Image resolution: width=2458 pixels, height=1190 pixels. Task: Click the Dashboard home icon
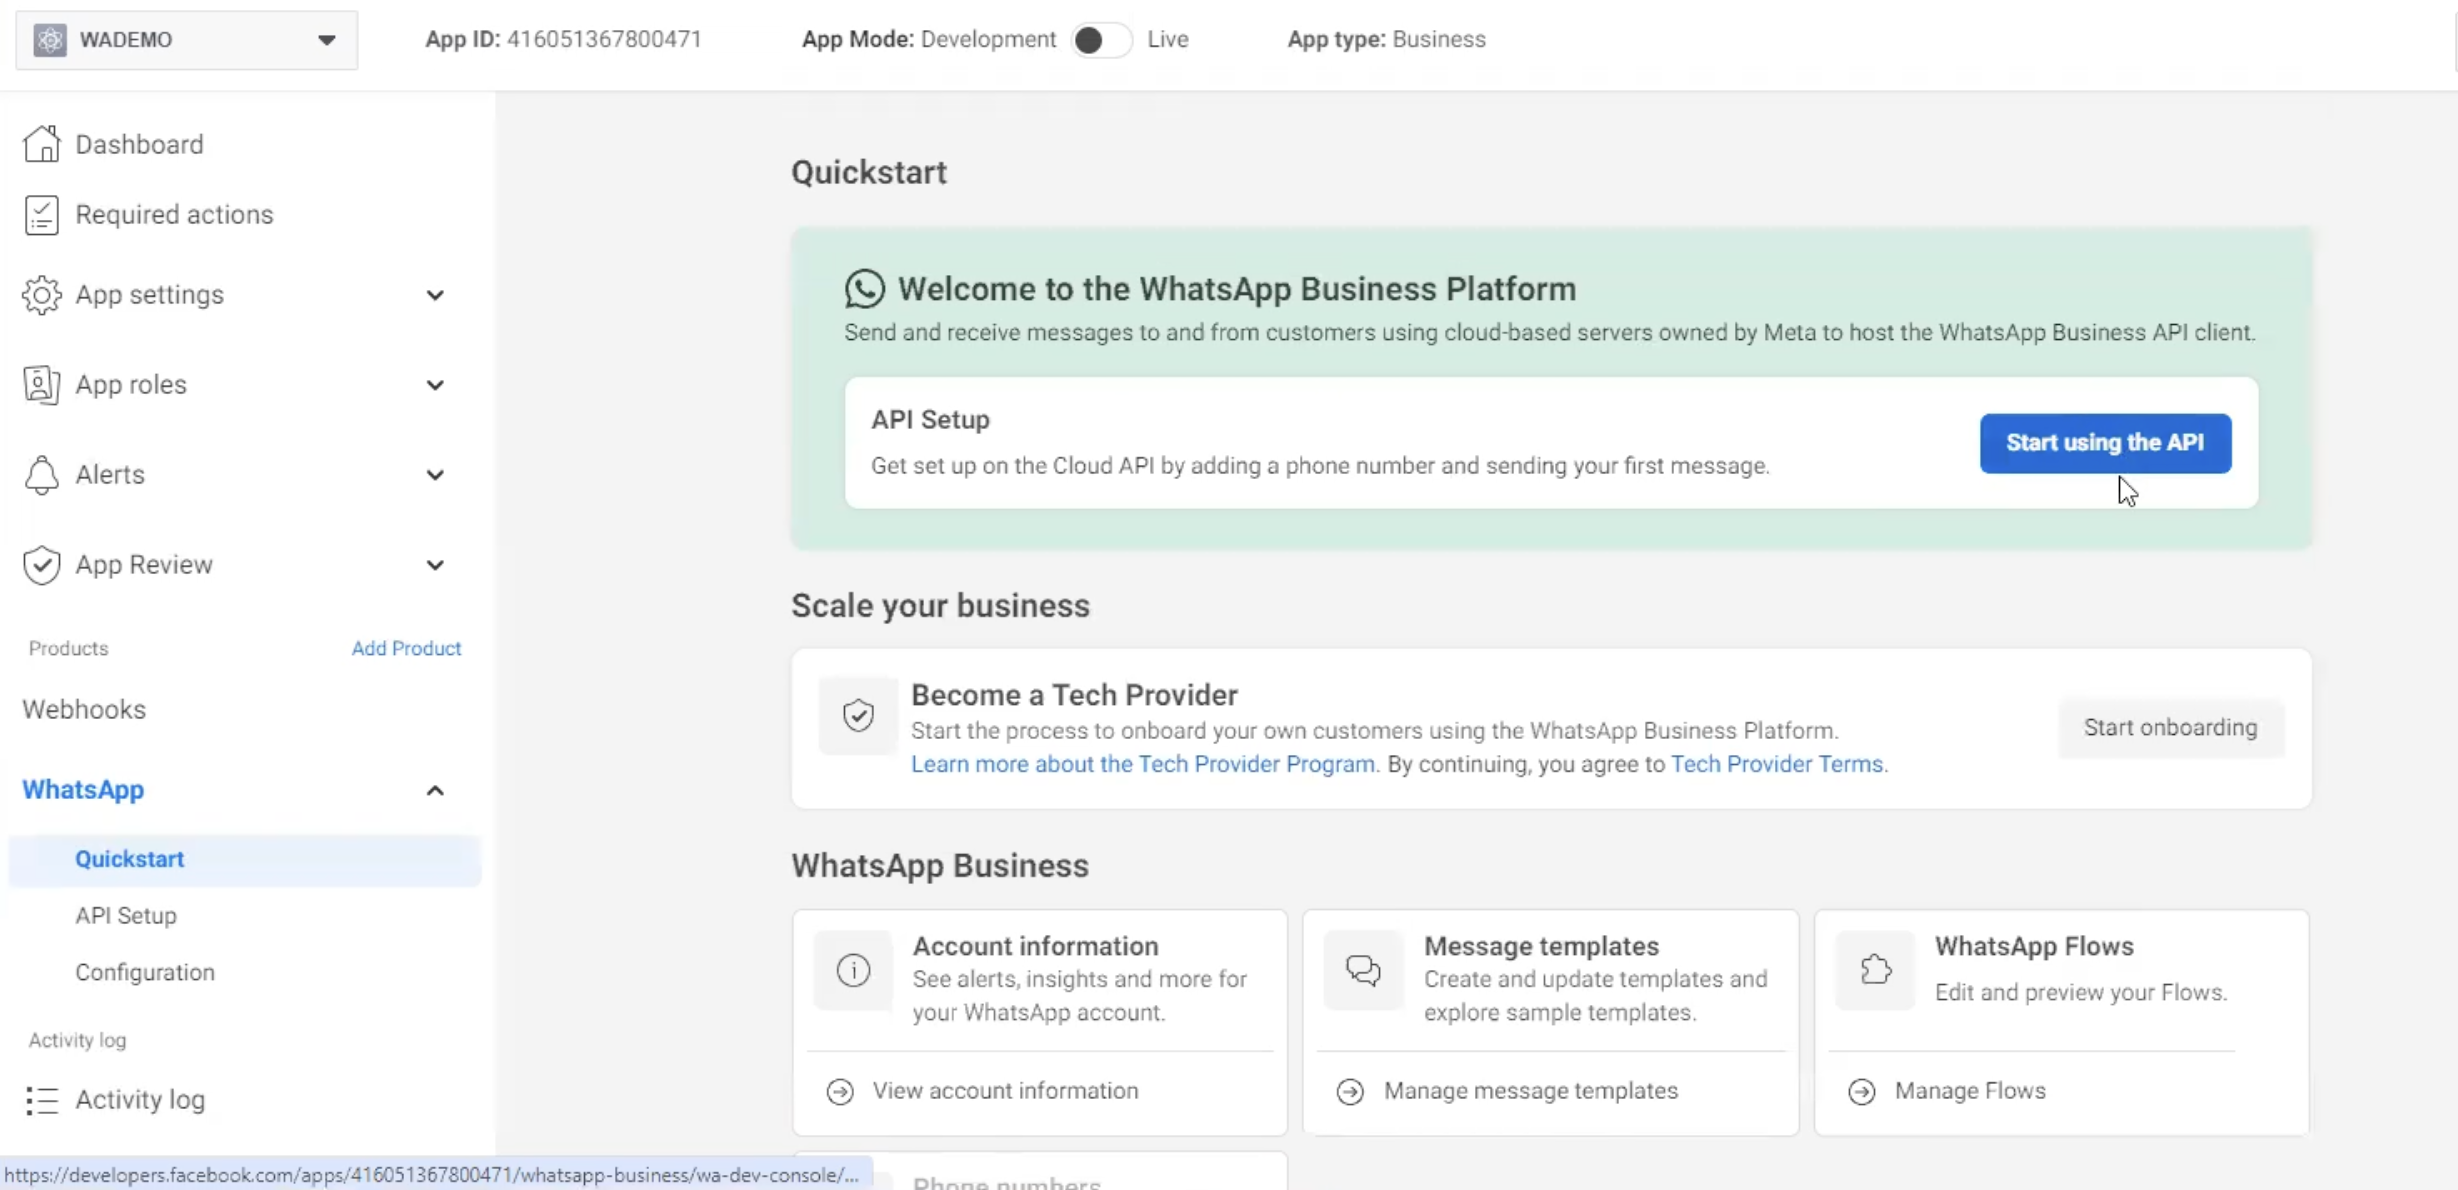pos(41,144)
